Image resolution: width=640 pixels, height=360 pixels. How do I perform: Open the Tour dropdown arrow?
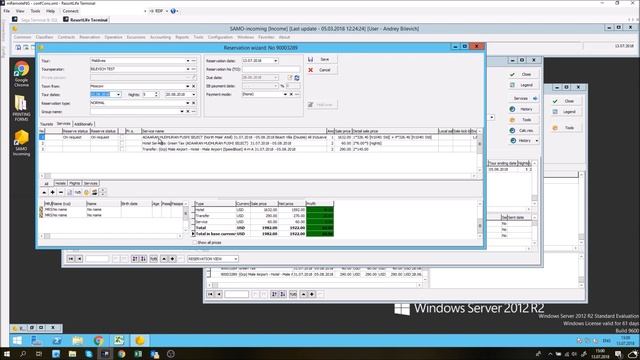(x=188, y=61)
